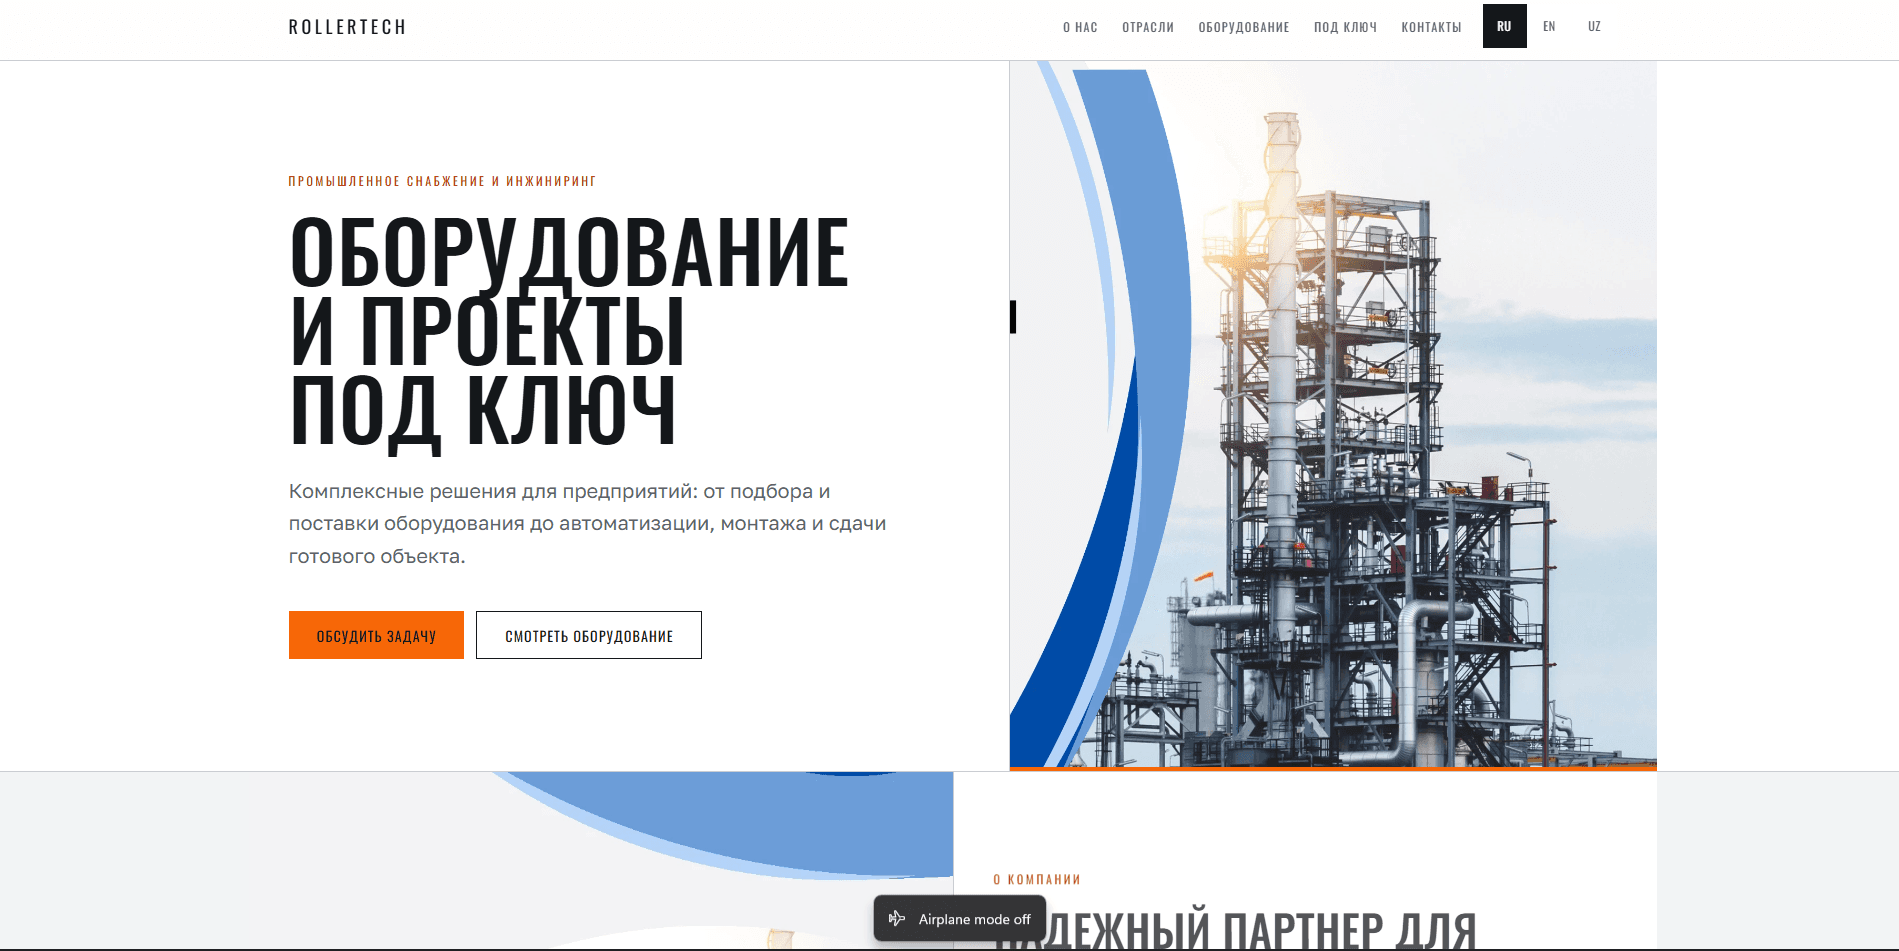
Task: Click the paragraph starting with Комплексные решения
Action: pyautogui.click(x=587, y=523)
